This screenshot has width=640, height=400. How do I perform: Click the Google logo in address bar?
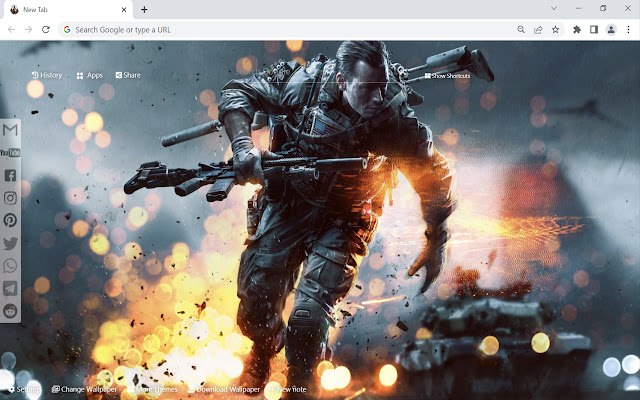[67, 29]
